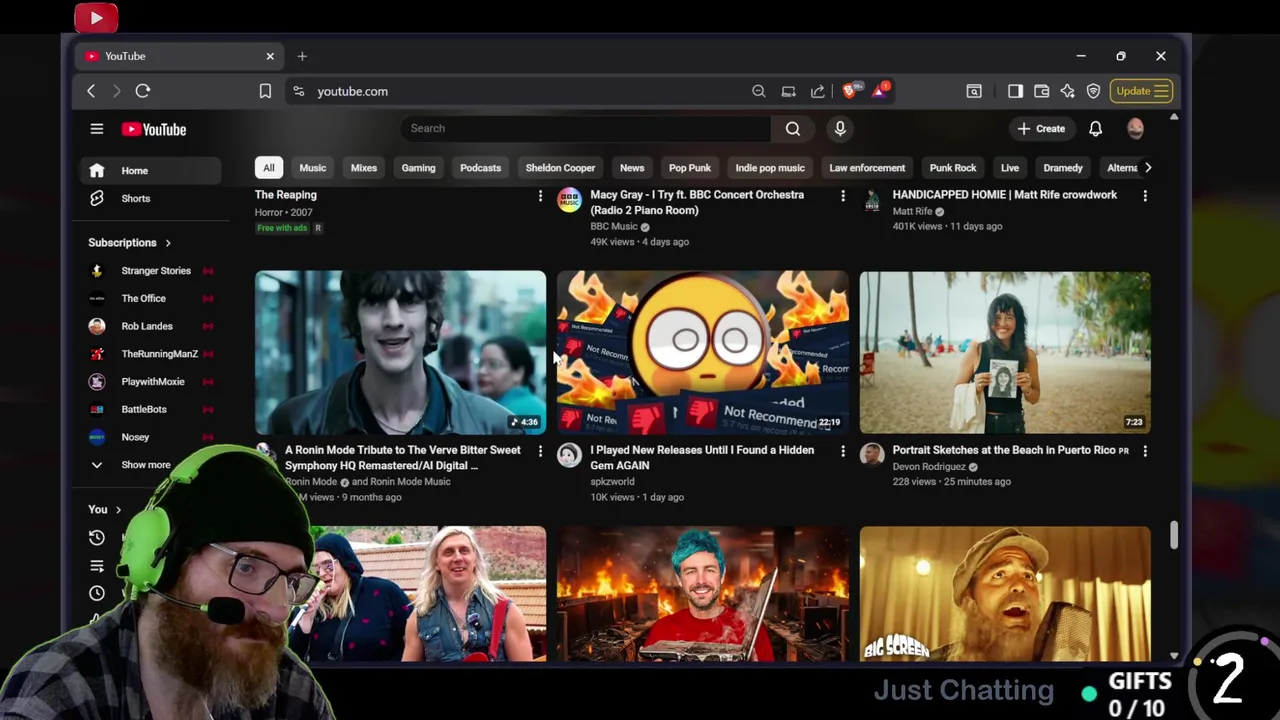Select the Podcasts filter chip
1280x720 pixels.
(x=480, y=168)
